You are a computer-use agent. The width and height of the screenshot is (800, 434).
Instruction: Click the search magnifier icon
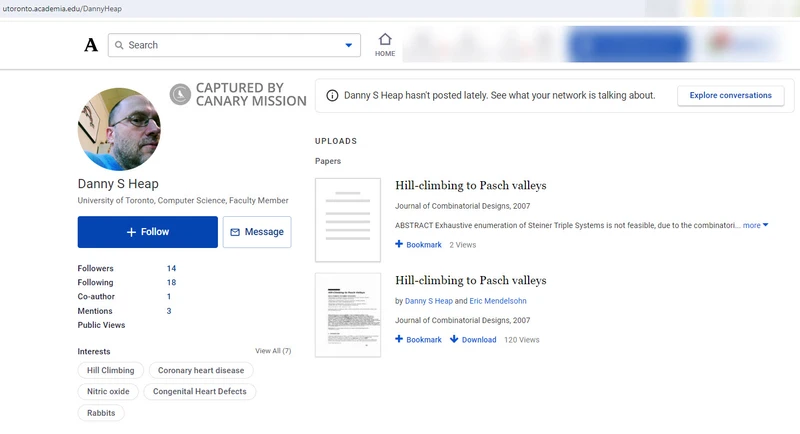[x=119, y=45]
